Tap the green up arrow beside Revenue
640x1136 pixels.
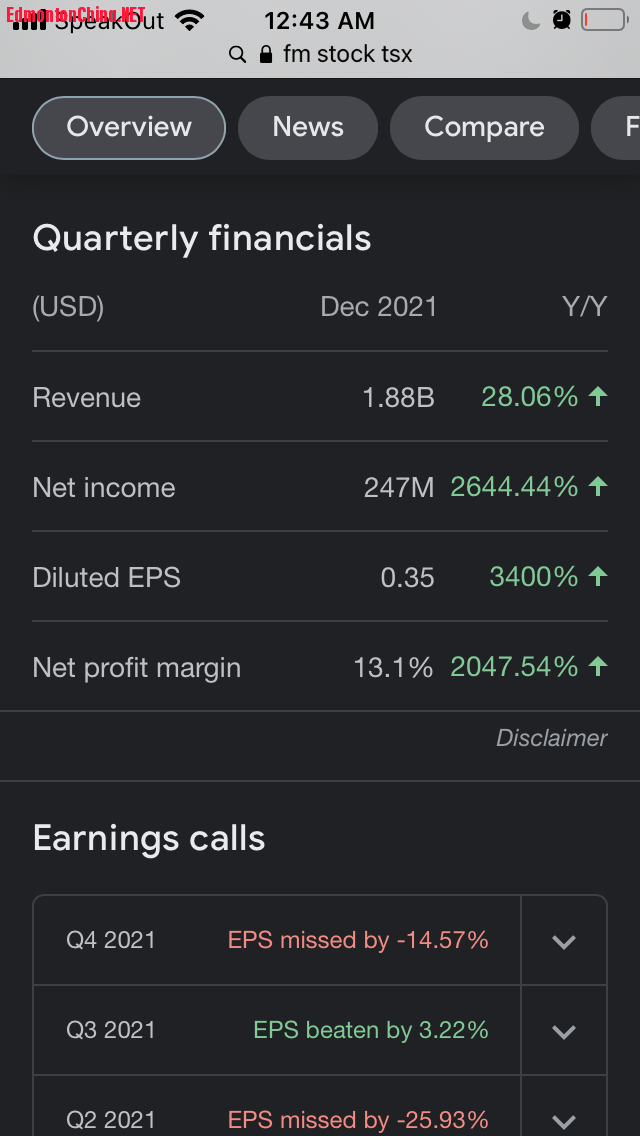[x=598, y=397]
